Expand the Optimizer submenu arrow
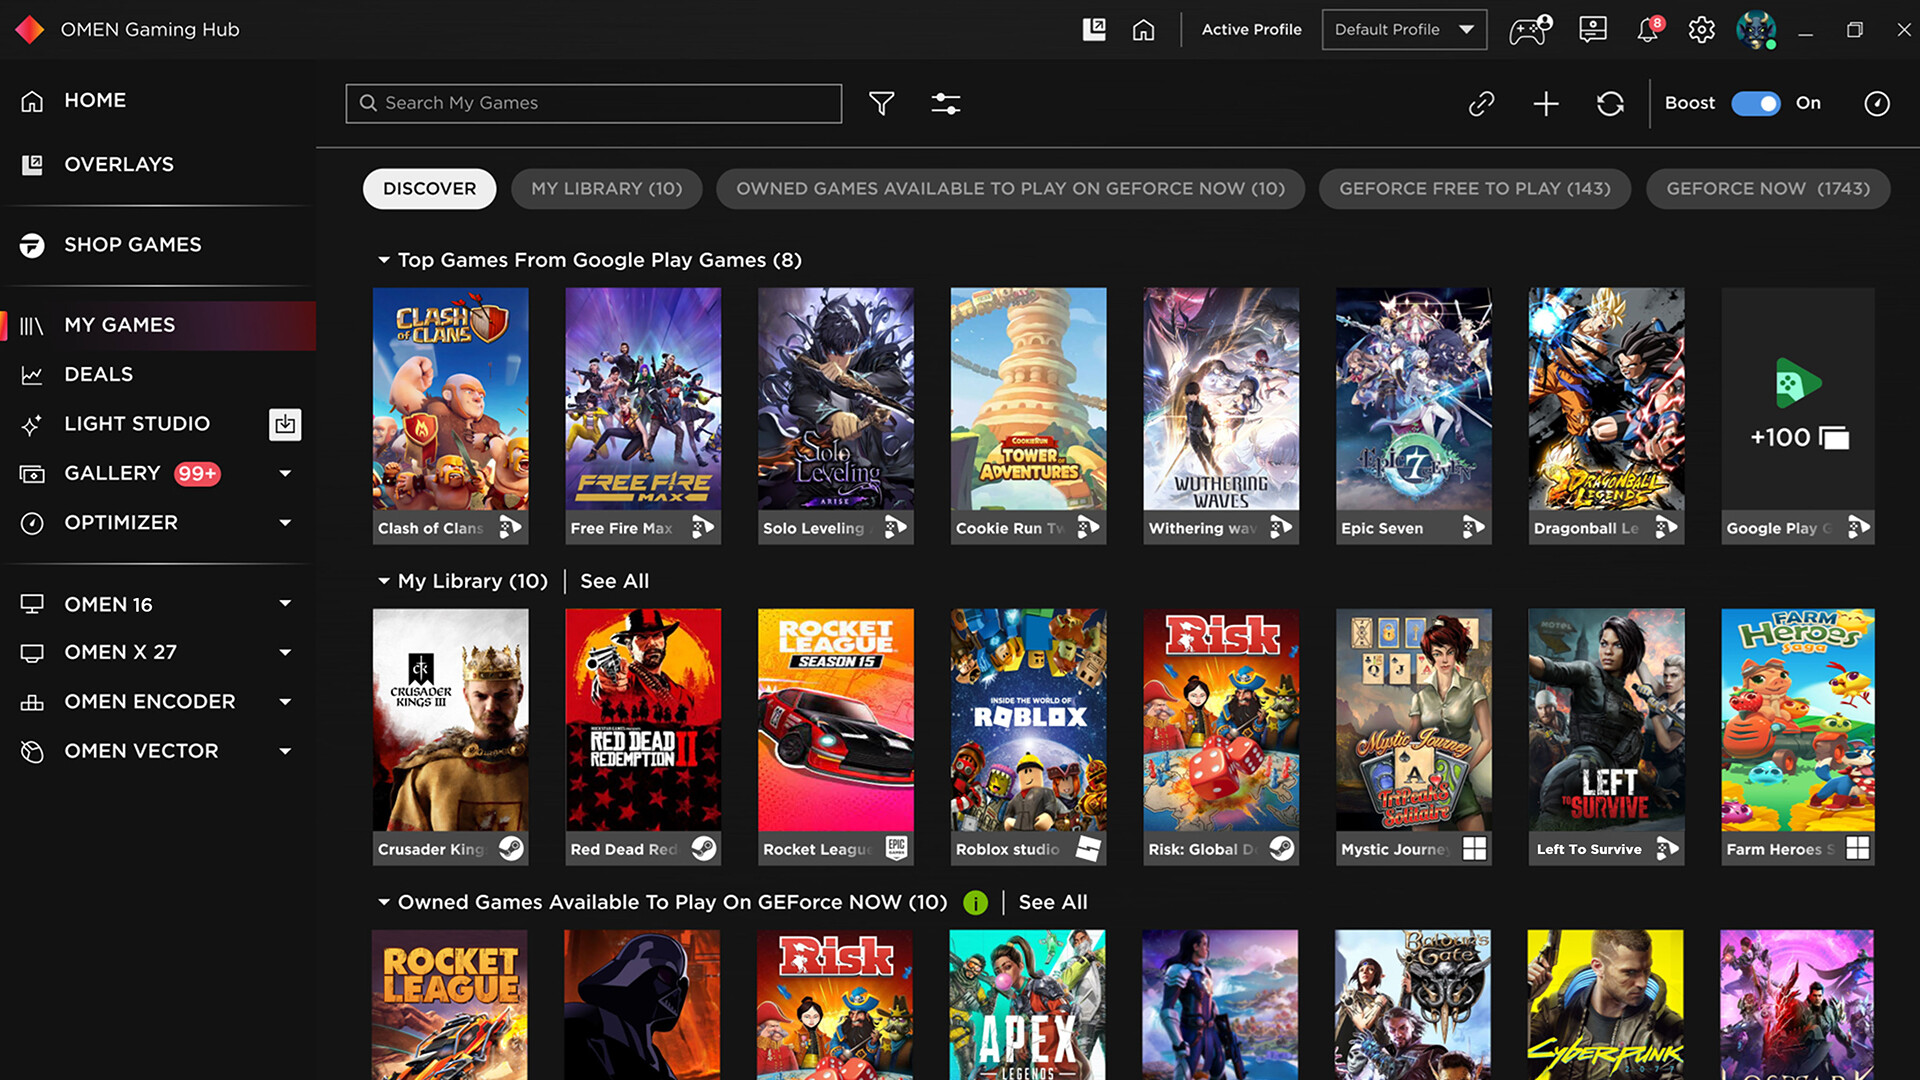Screen dimensions: 1920x1080 (285, 522)
